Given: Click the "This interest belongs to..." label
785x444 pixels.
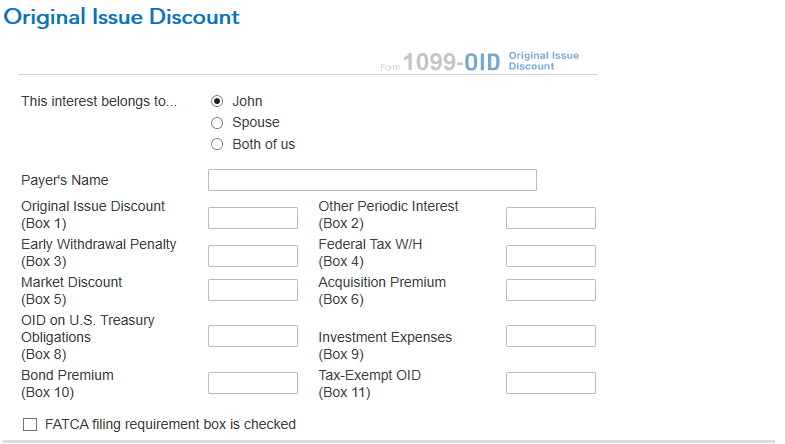Looking at the screenshot, I should click(98, 101).
